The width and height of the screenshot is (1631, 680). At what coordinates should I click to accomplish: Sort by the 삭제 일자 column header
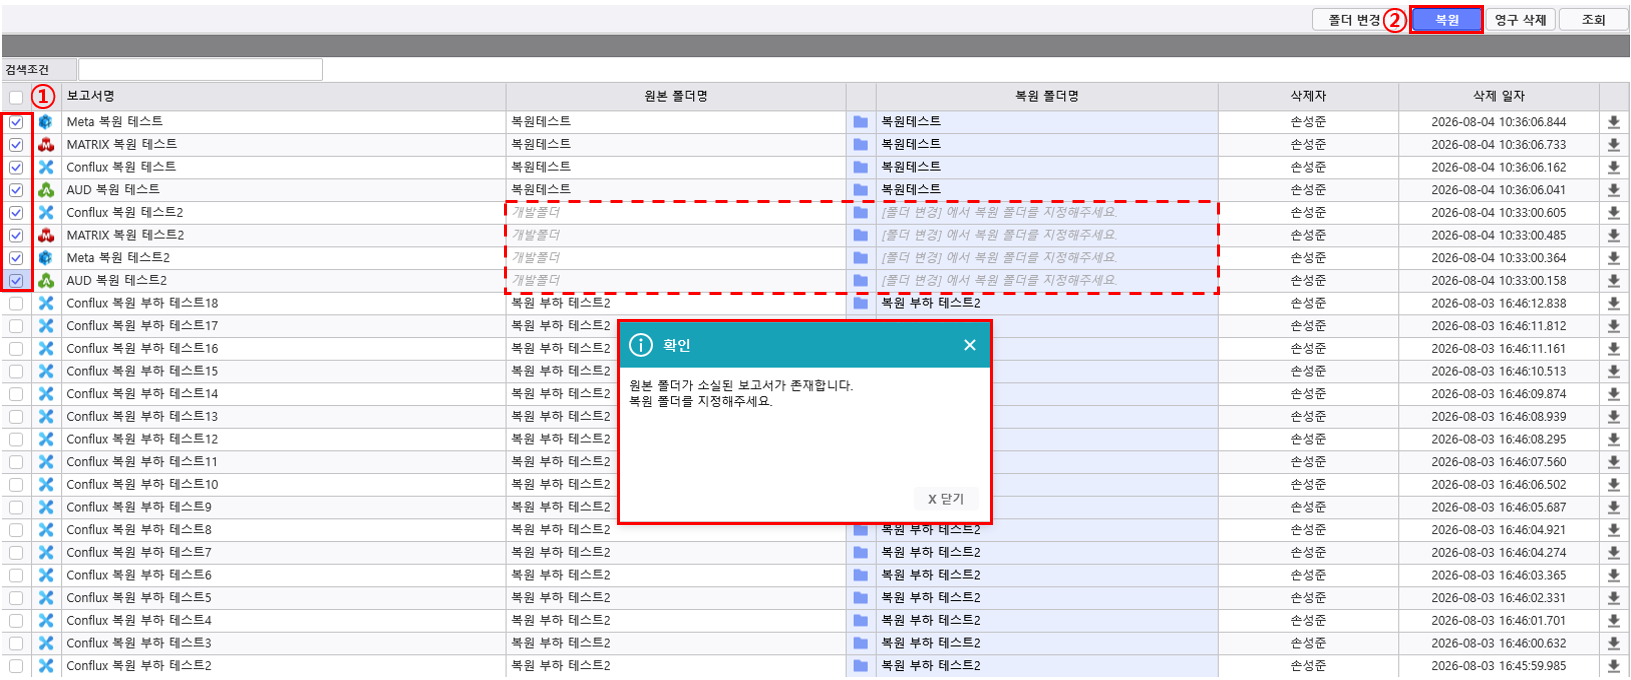point(1498,96)
